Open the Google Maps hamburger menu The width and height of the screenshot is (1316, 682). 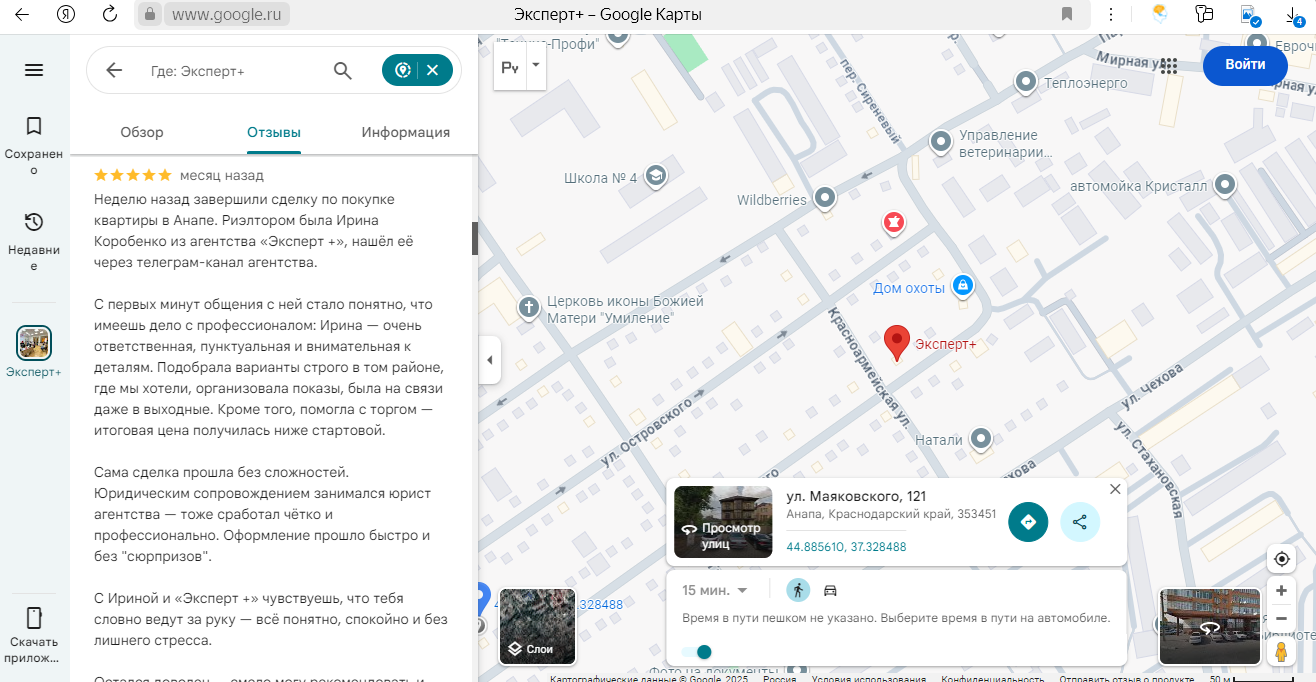point(34,70)
